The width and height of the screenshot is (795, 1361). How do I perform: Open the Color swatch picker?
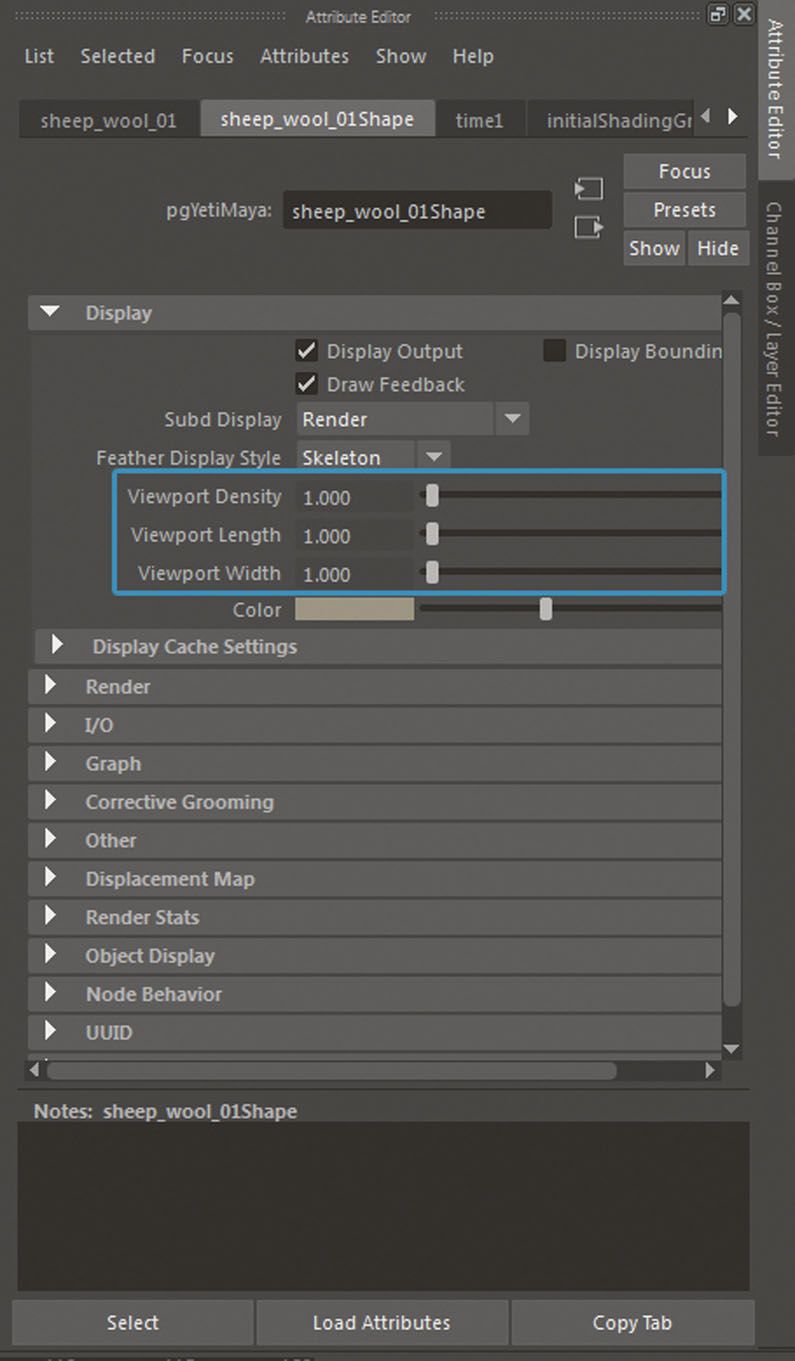point(354,609)
